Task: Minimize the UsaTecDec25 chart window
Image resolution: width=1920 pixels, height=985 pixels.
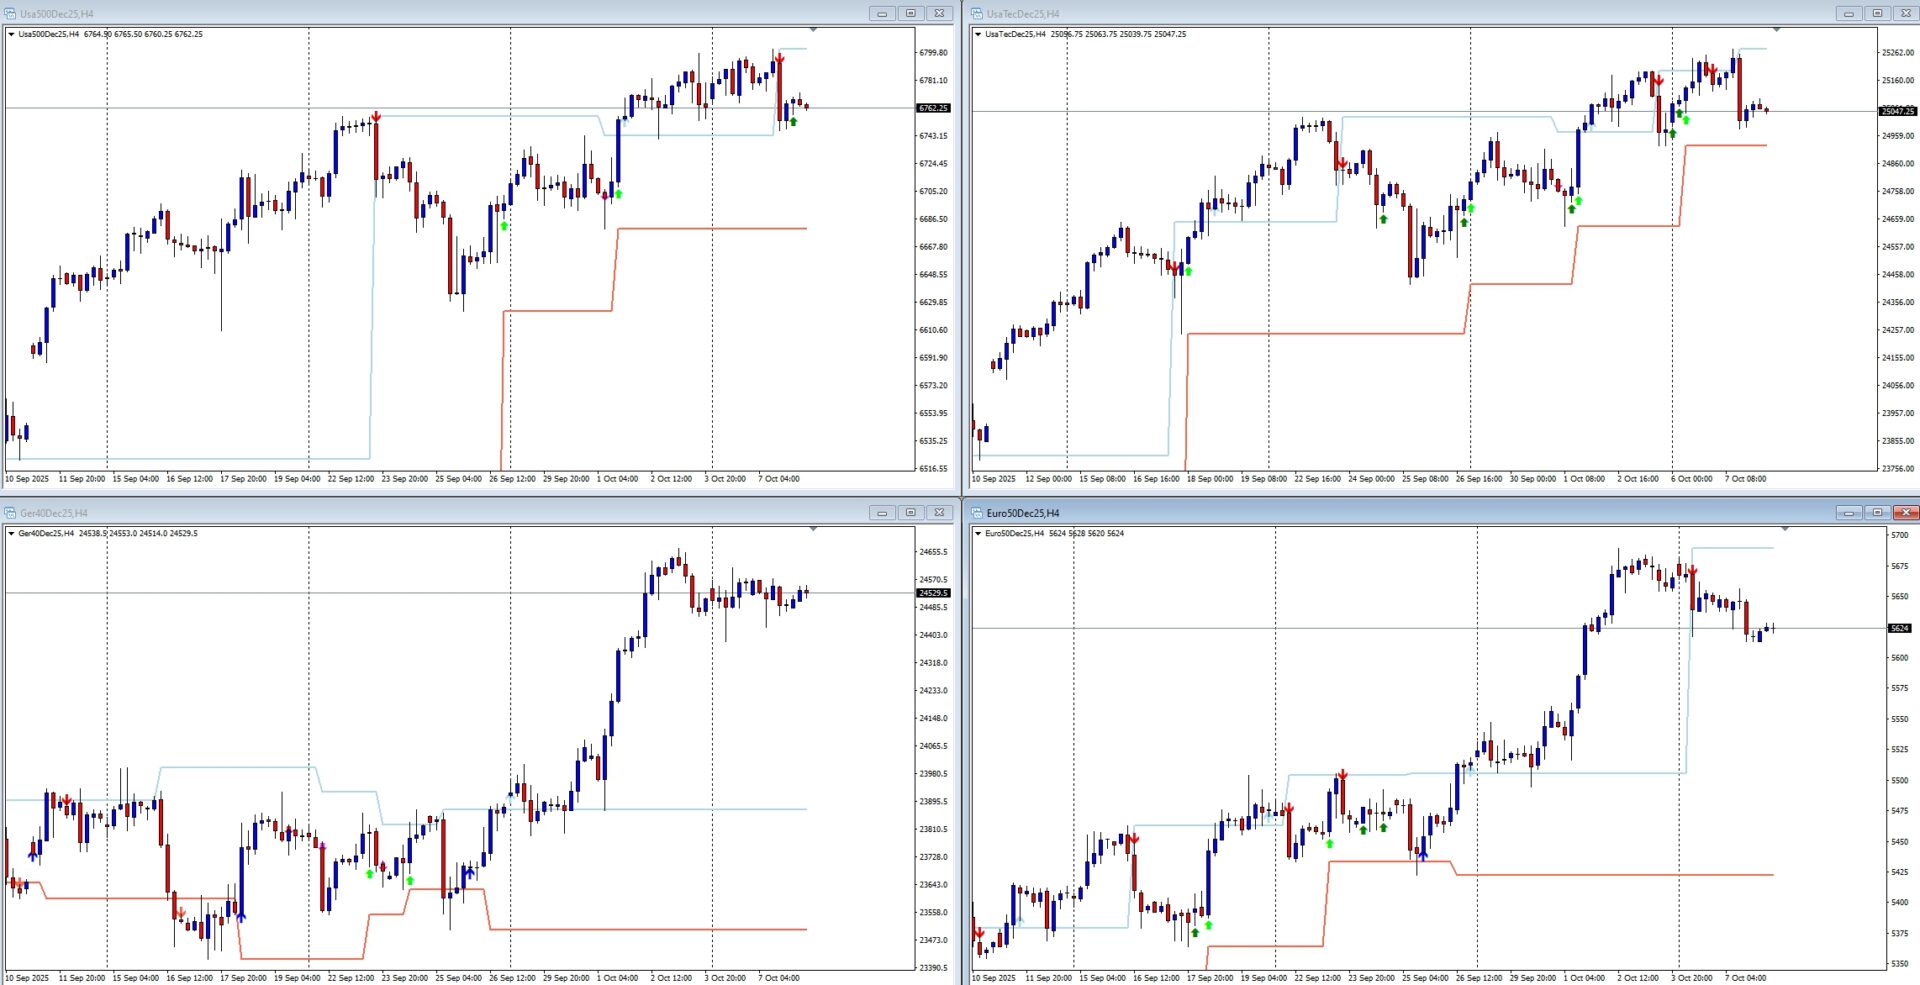Action: (1848, 13)
